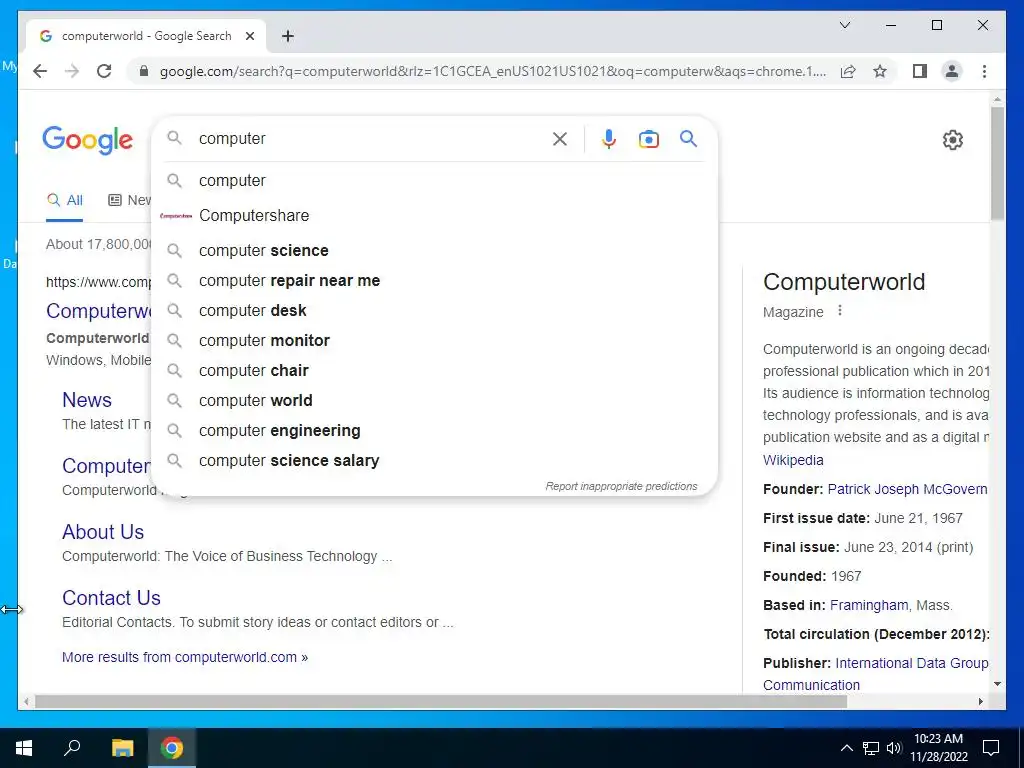
Task: Select the plain 'computer' suggestion
Action: point(434,180)
